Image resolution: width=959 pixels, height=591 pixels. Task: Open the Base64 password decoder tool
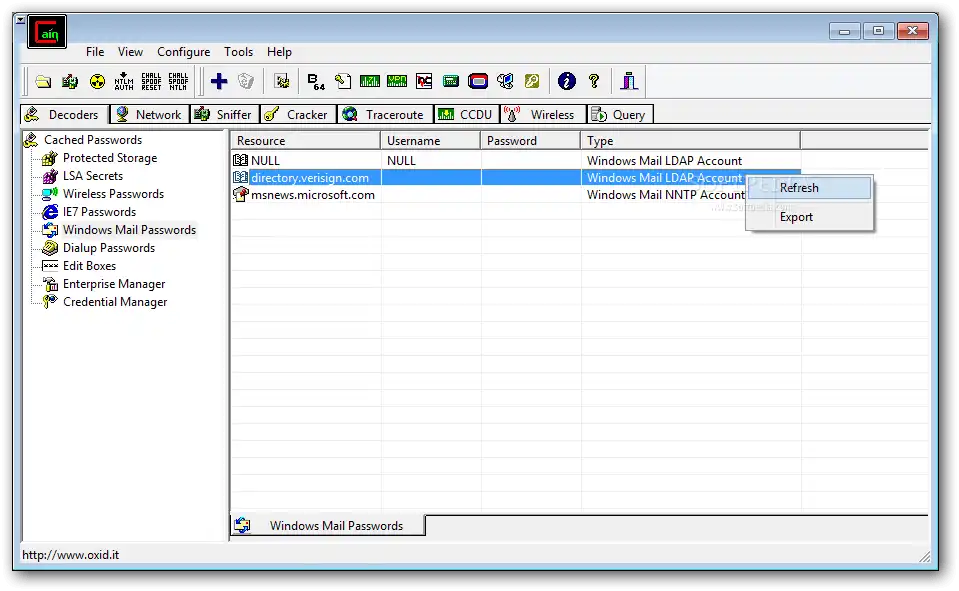coord(316,81)
